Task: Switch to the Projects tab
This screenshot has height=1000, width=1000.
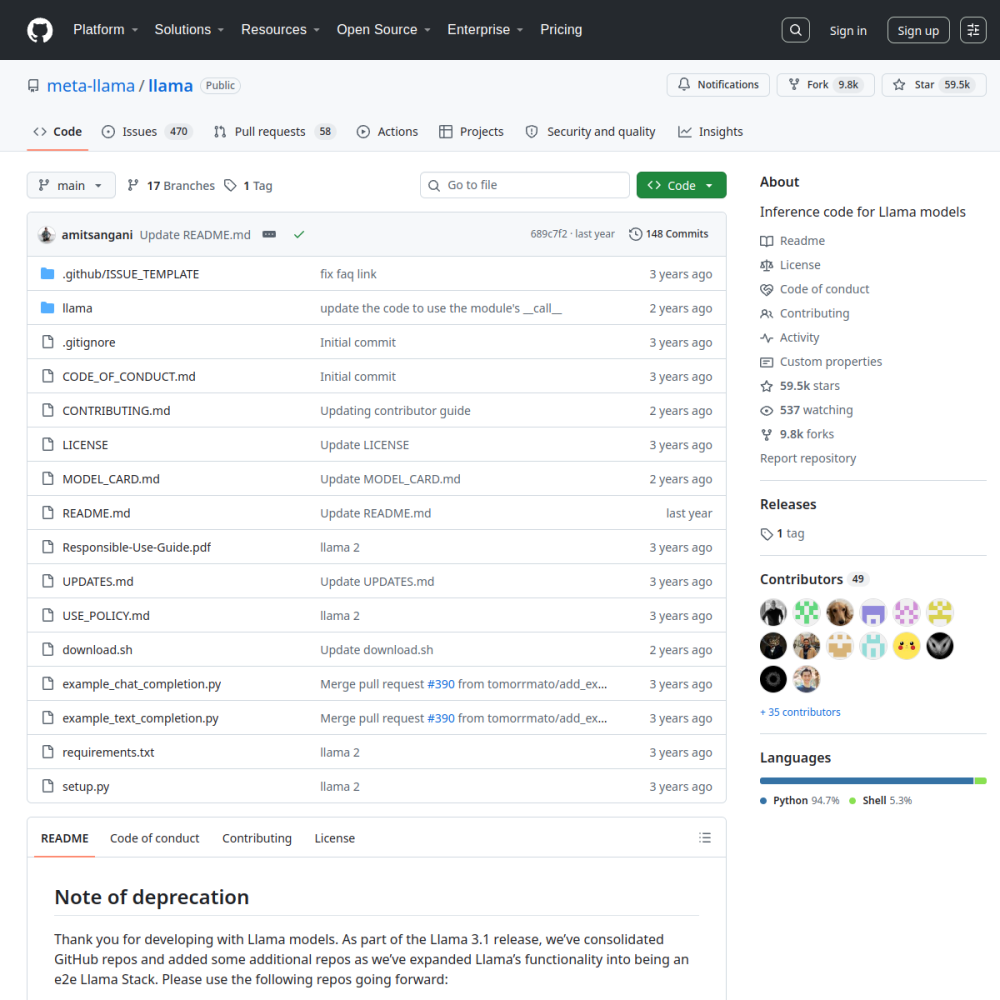Action: [x=471, y=131]
